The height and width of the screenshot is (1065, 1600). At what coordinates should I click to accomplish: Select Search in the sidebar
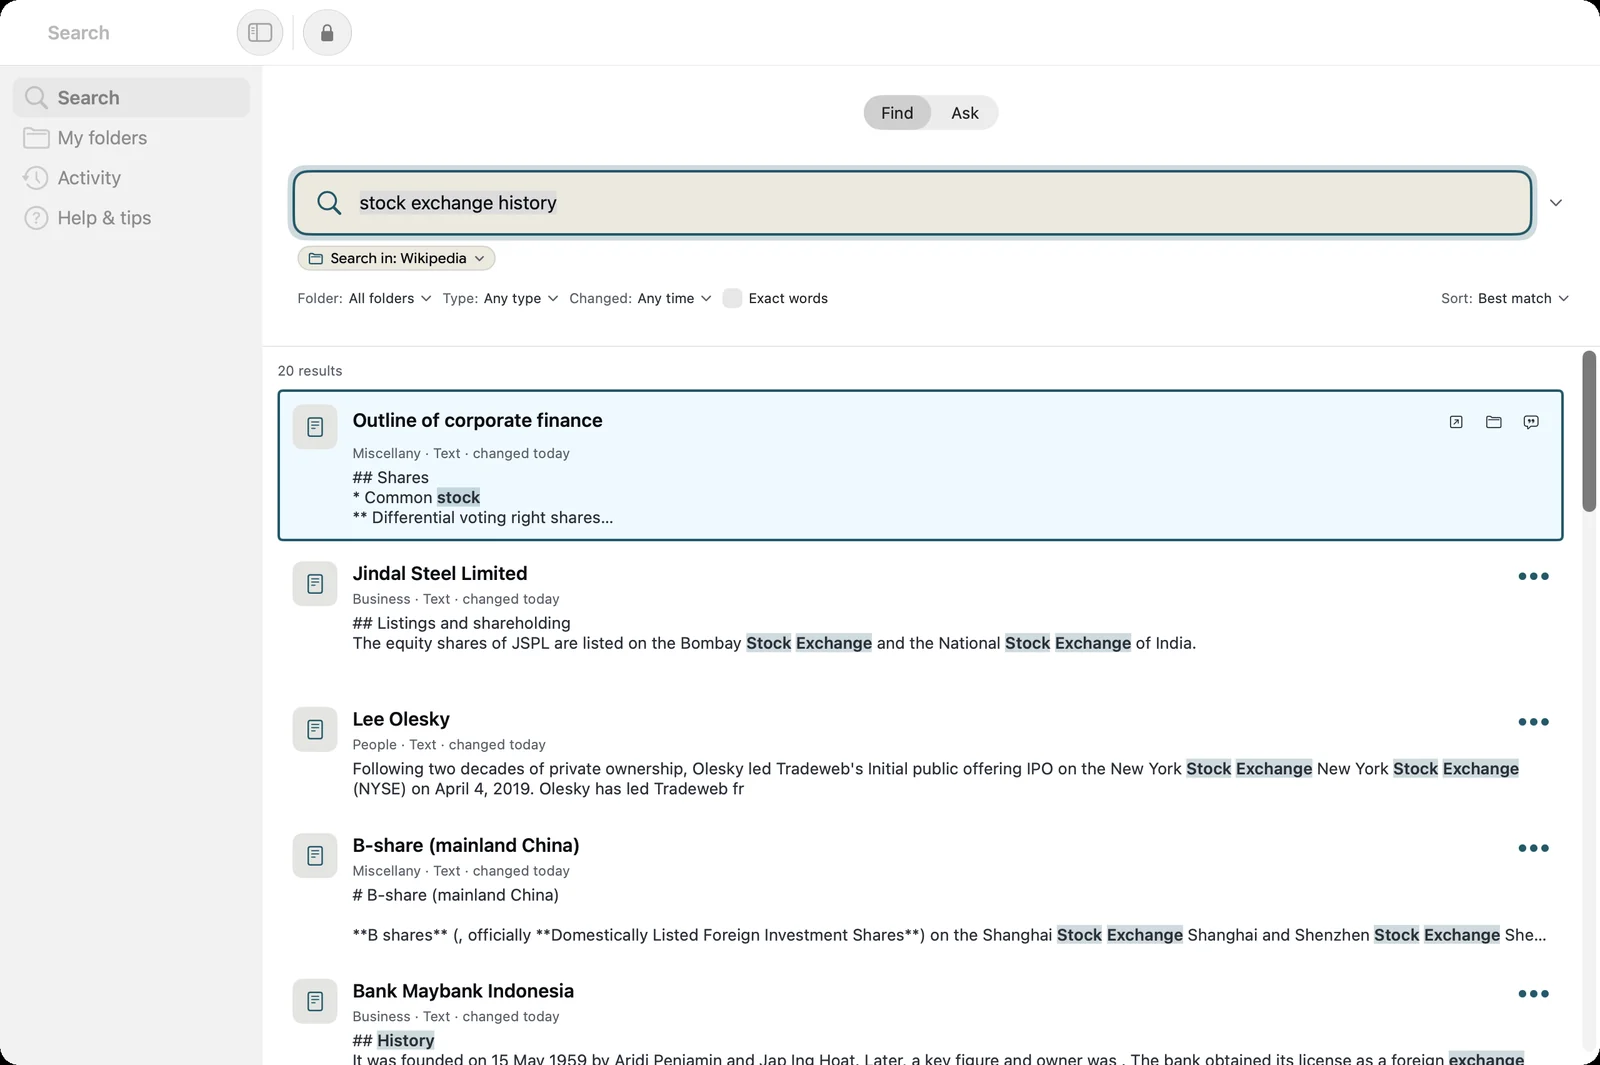[131, 98]
